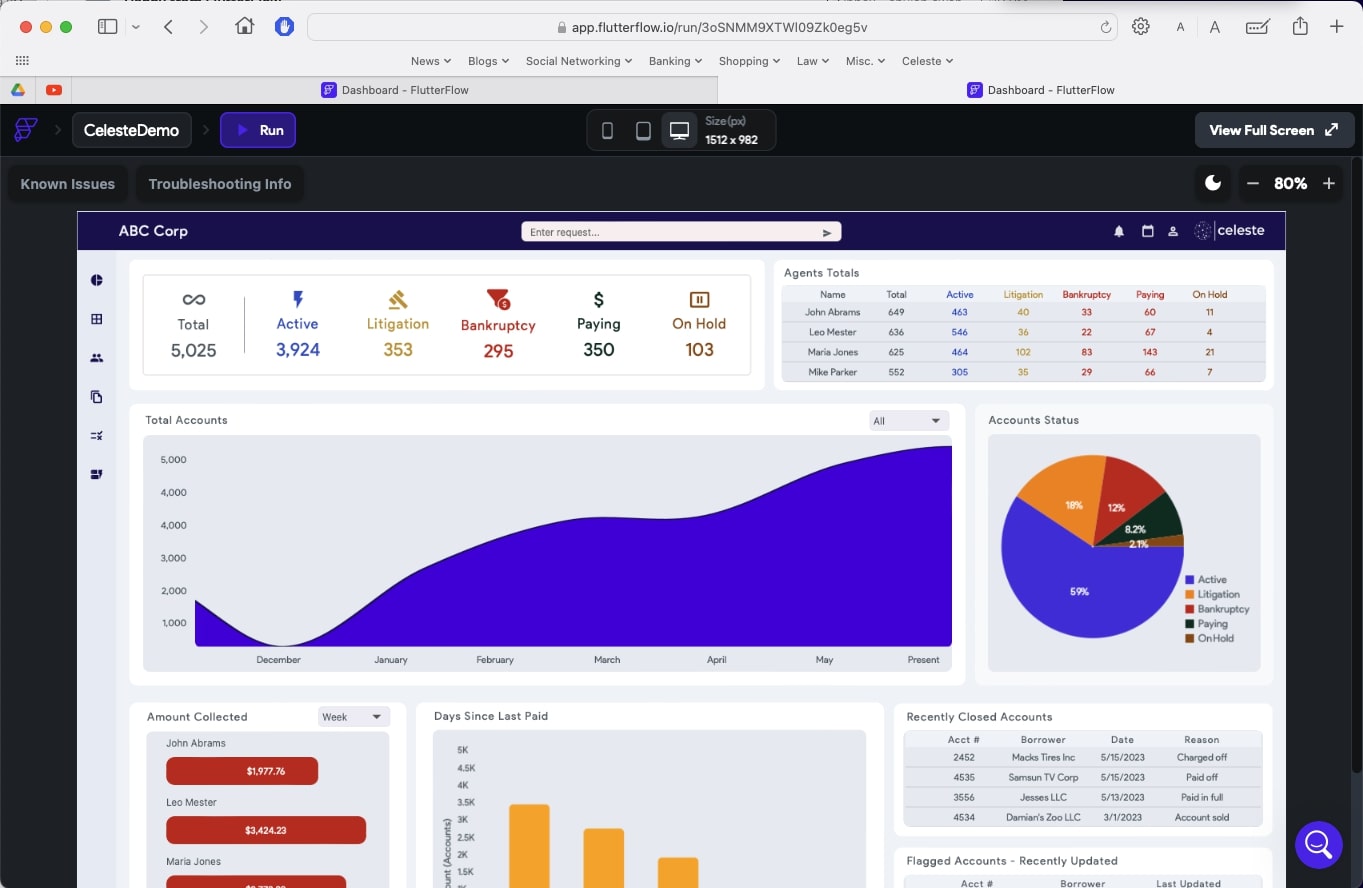Switch to second Dashboard - FlutterFlow tab
Image resolution: width=1363 pixels, height=888 pixels.
pyautogui.click(x=1040, y=90)
